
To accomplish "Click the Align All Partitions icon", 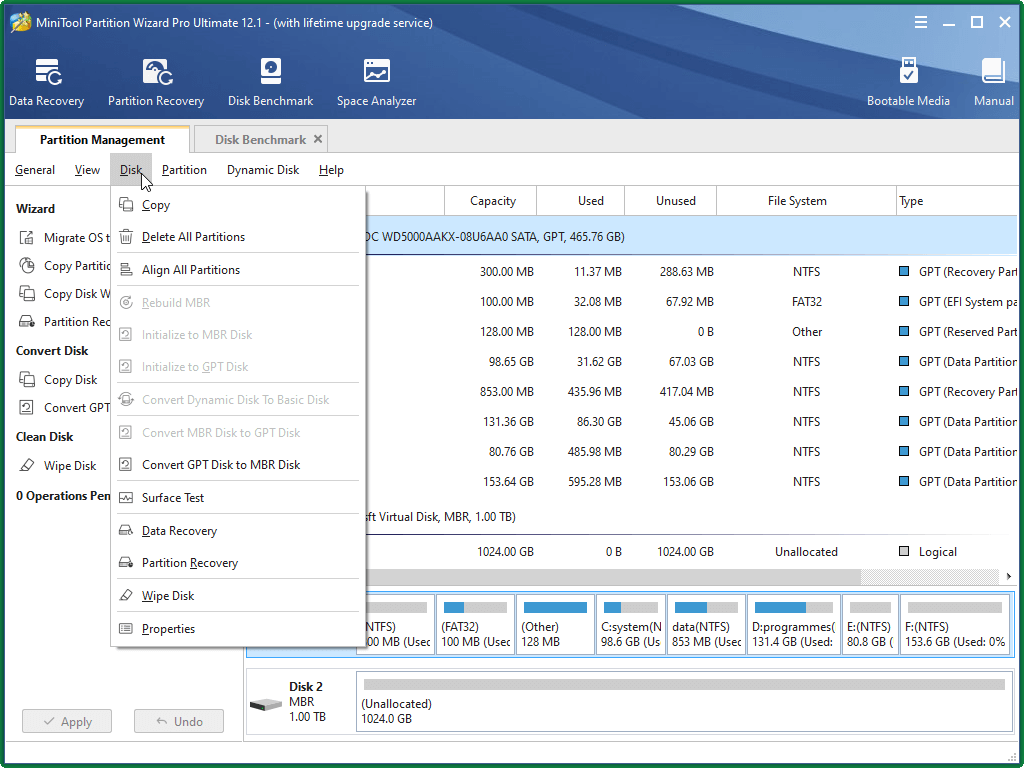I will pyautogui.click(x=126, y=270).
